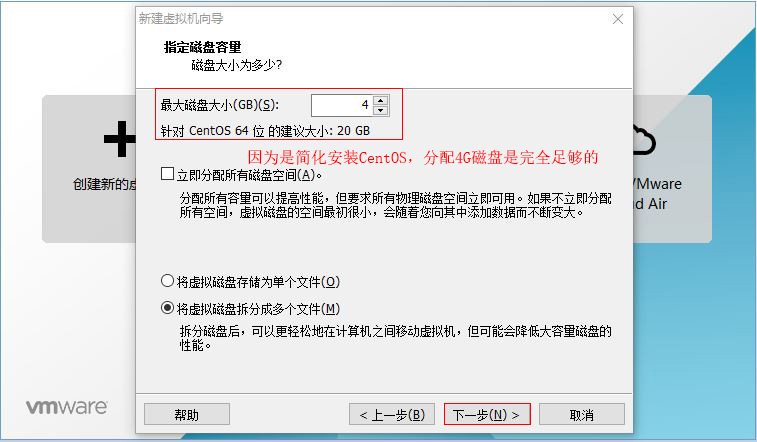
Task: Click the cloud icon above VMware Air
Action: 644,140
